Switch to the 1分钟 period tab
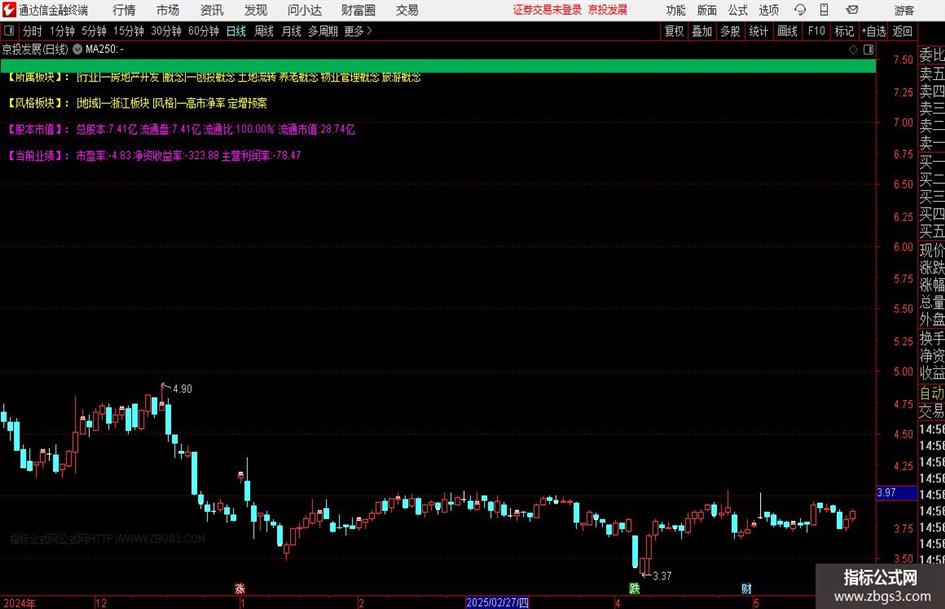This screenshot has height=609, width=945. pos(61,31)
